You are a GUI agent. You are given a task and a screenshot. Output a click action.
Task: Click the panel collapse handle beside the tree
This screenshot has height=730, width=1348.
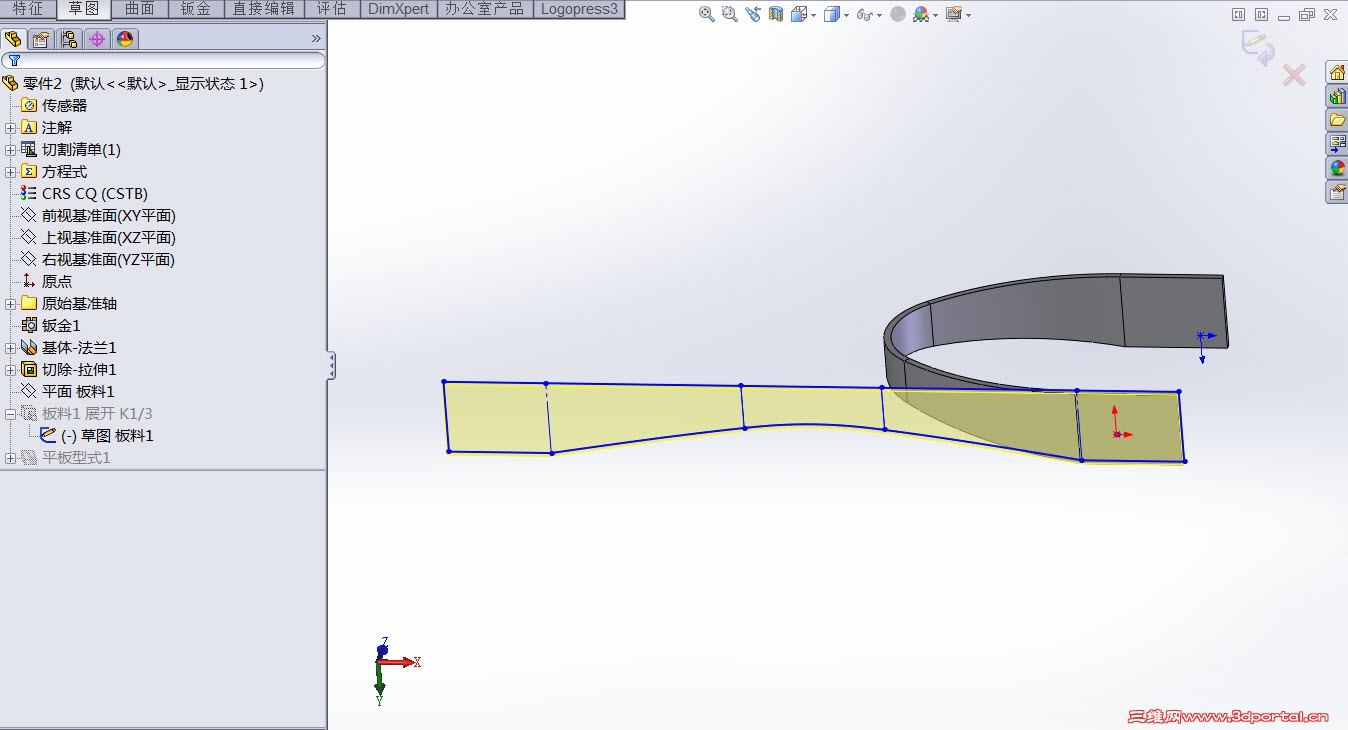pyautogui.click(x=331, y=366)
